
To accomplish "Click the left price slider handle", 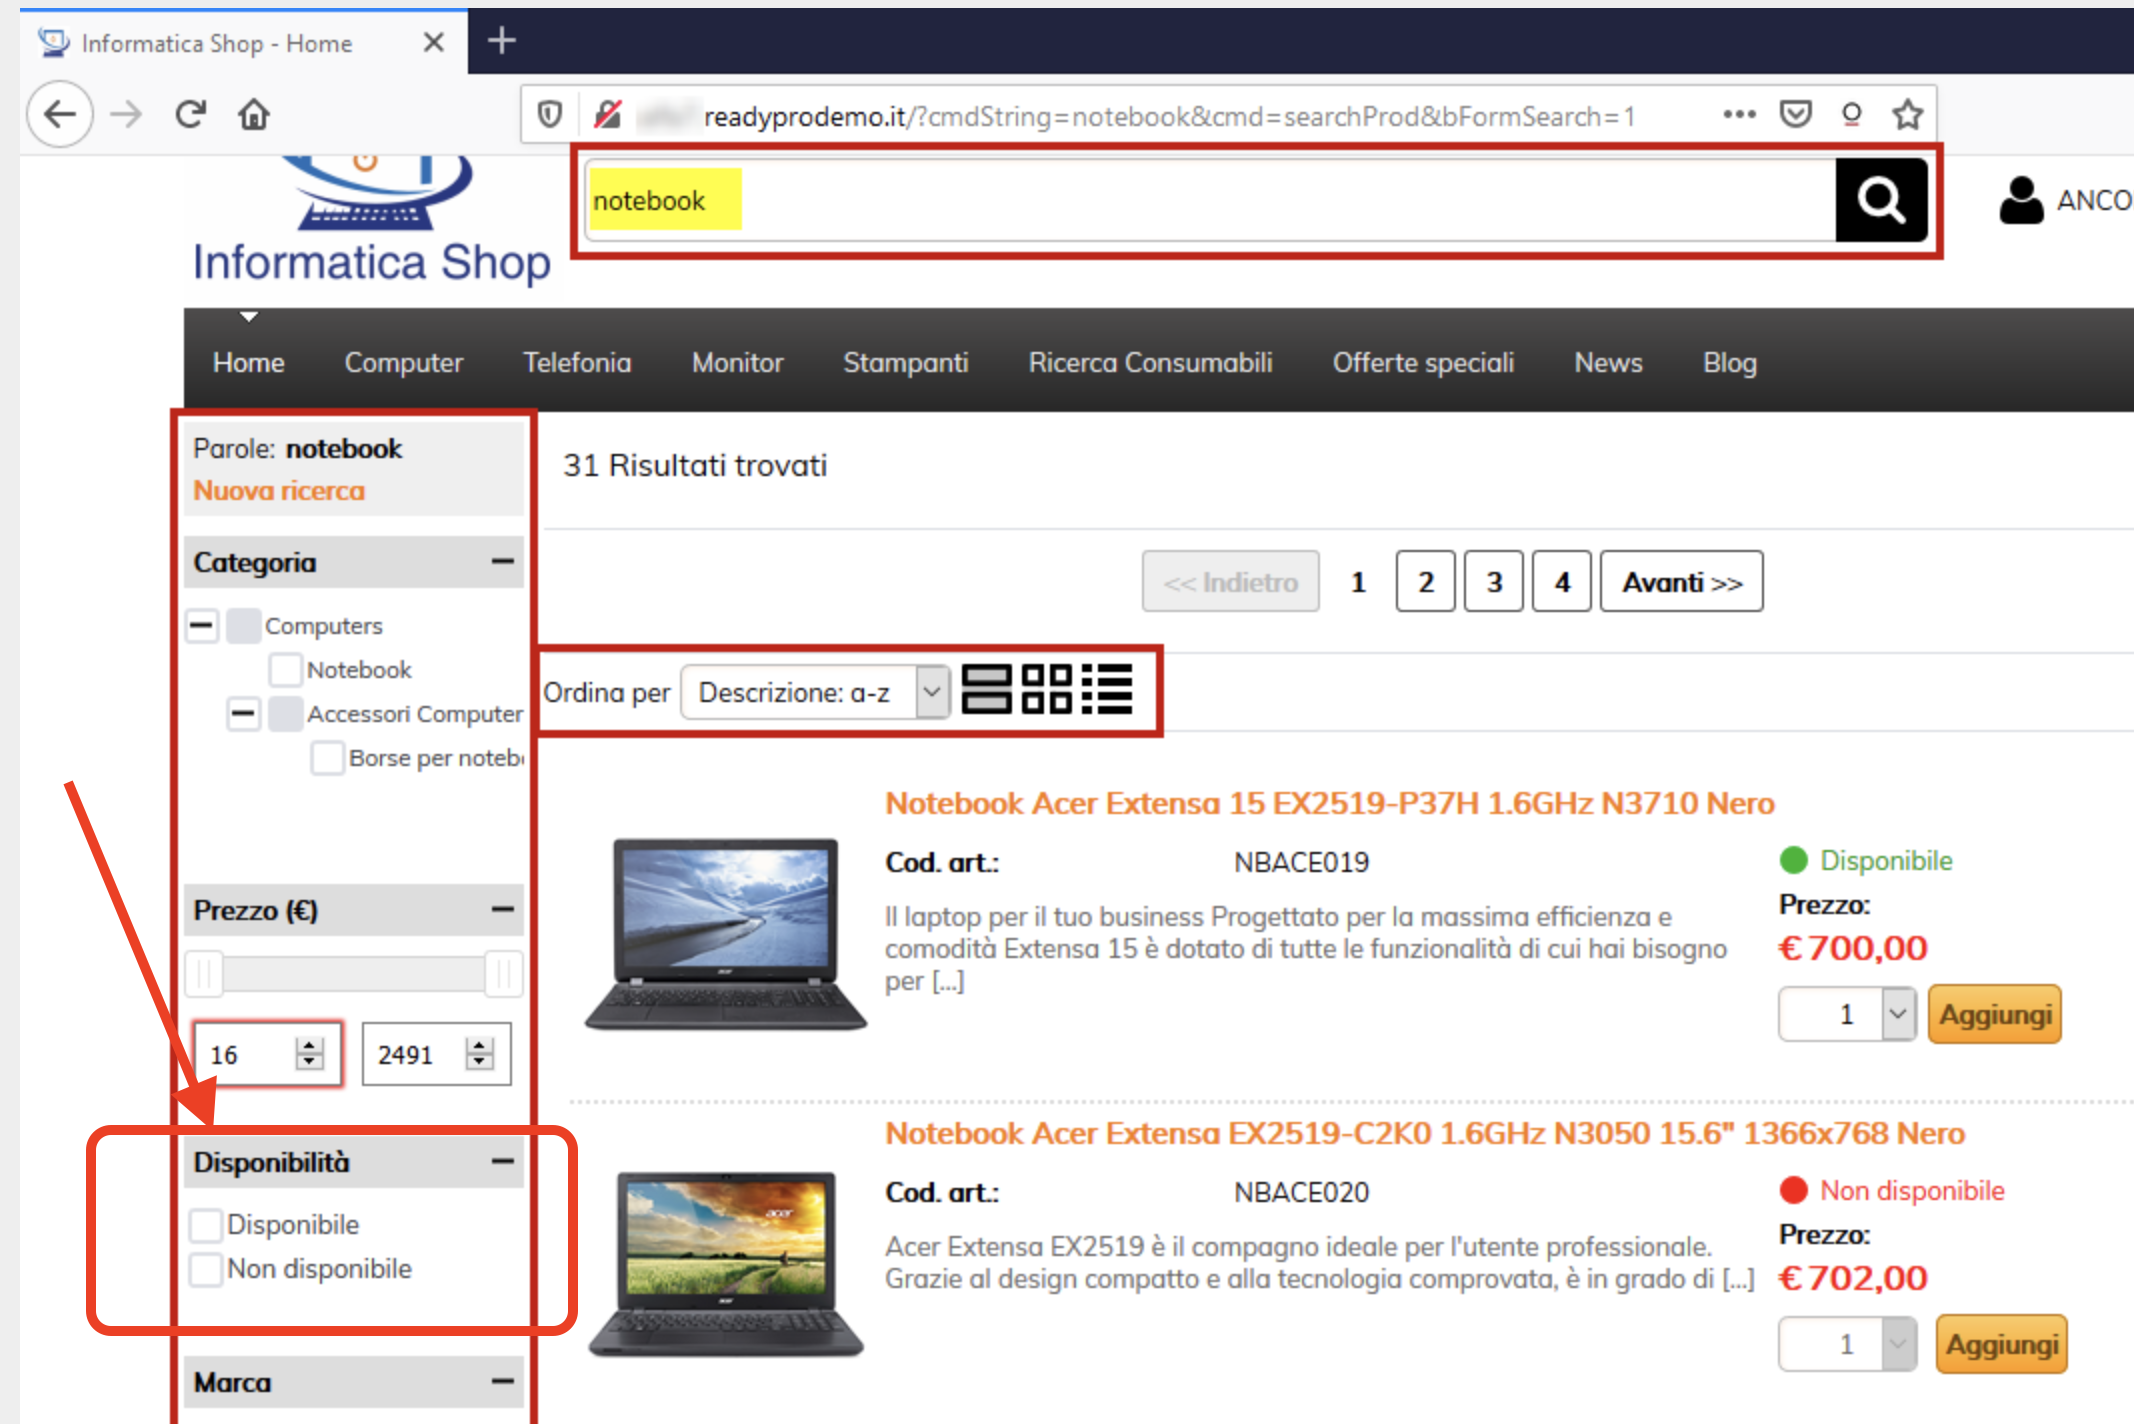I will pos(204,973).
